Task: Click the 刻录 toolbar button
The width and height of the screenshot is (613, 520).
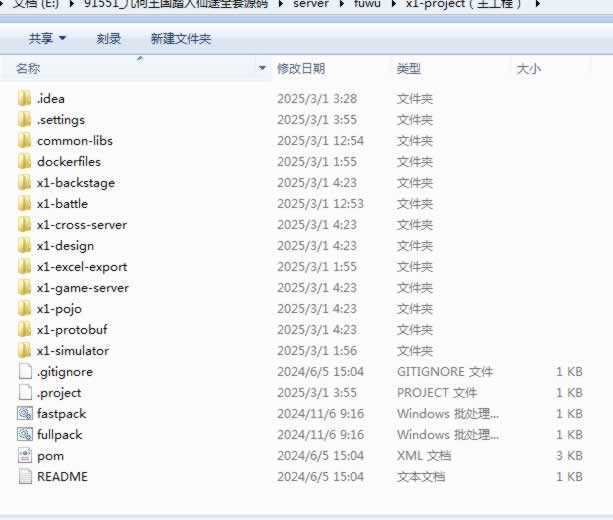Action: (109, 39)
